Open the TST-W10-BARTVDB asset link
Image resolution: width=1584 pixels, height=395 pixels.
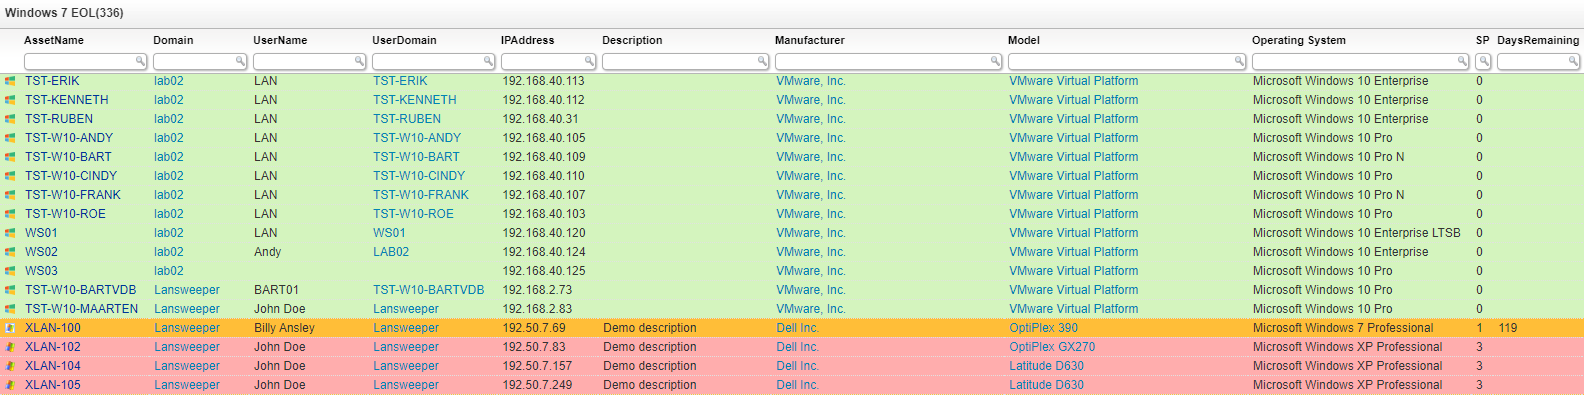[x=80, y=290]
